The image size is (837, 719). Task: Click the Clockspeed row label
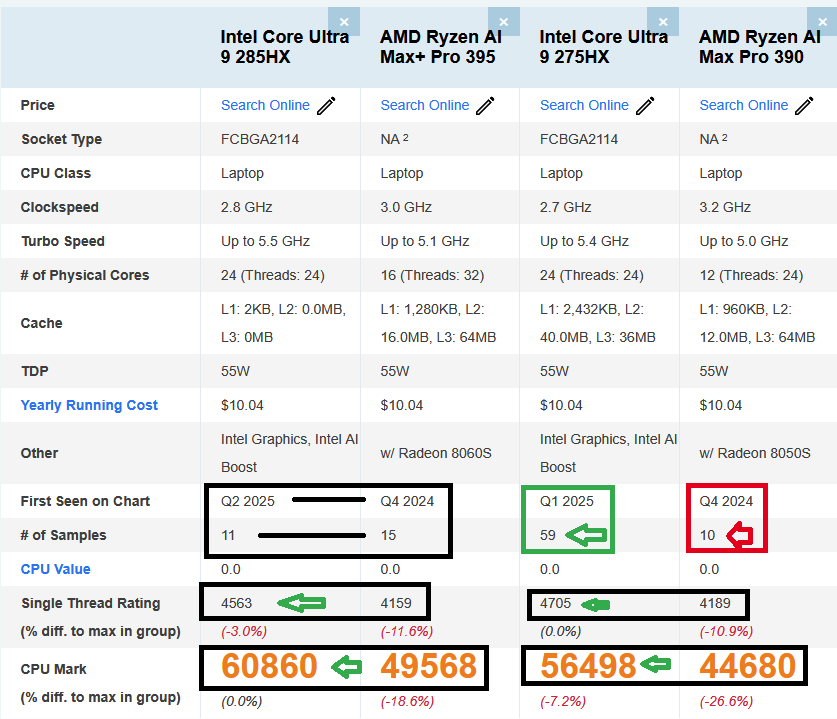tap(60, 207)
